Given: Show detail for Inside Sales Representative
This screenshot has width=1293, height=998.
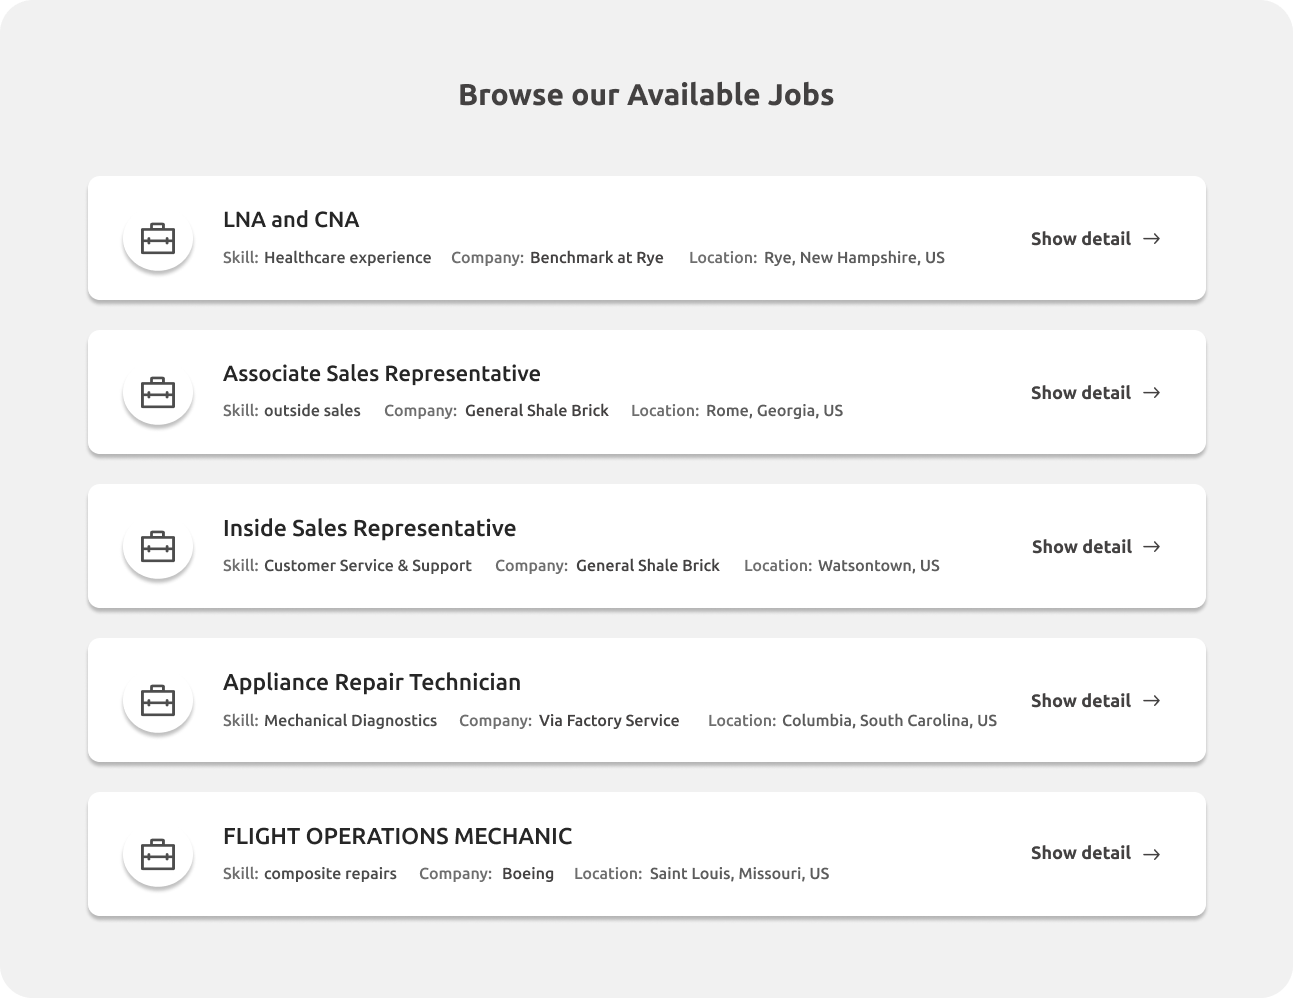Looking at the screenshot, I should pos(1081,546).
